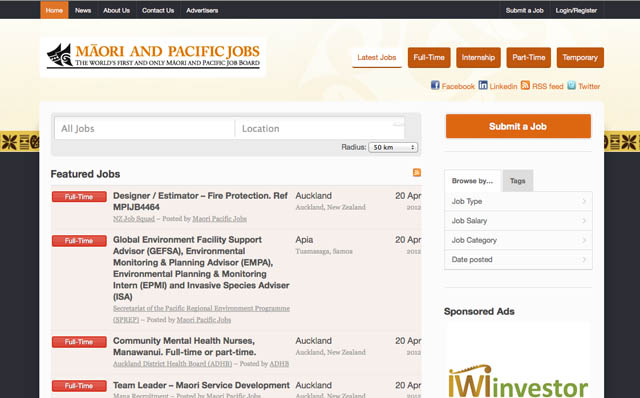This screenshot has width=640, height=398.
Task: Click the RSS feed icon in header
Action: click(525, 85)
